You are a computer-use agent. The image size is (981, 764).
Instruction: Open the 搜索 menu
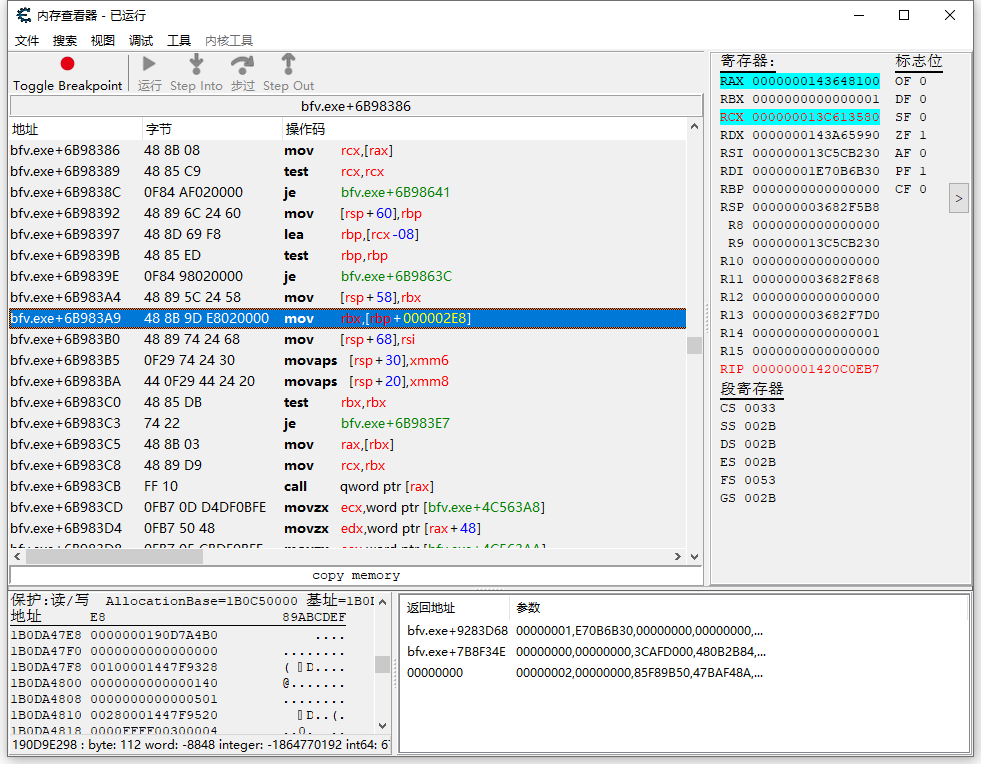tap(64, 41)
